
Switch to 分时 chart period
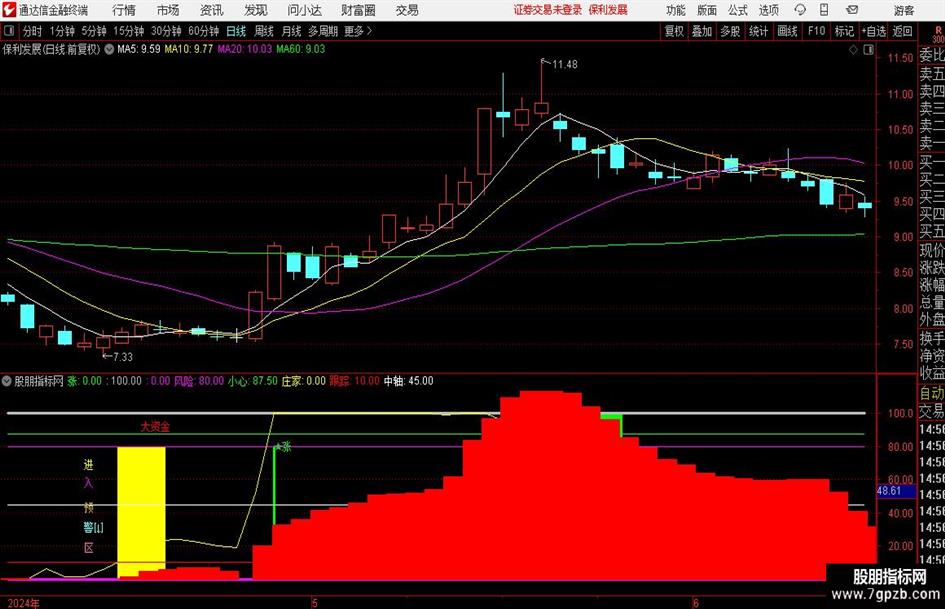point(32,31)
